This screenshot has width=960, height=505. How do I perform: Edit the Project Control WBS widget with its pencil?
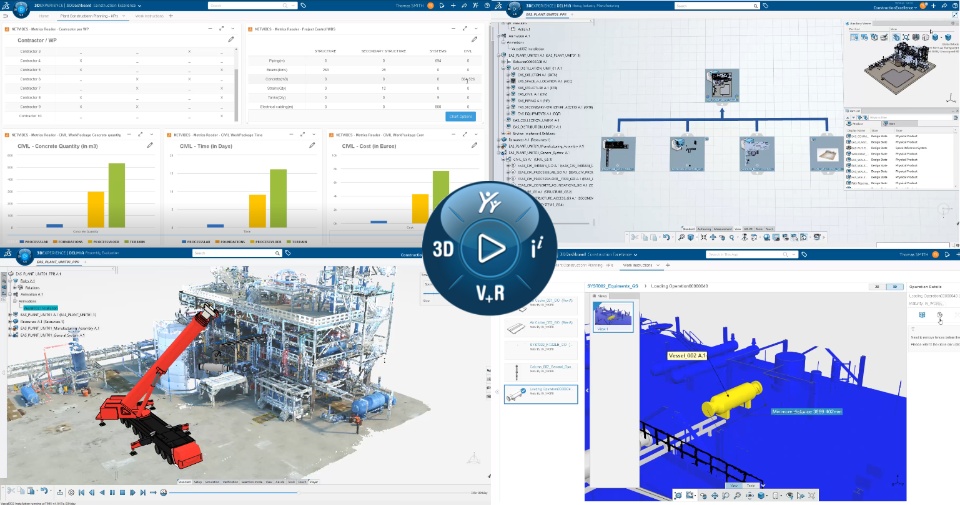click(474, 40)
